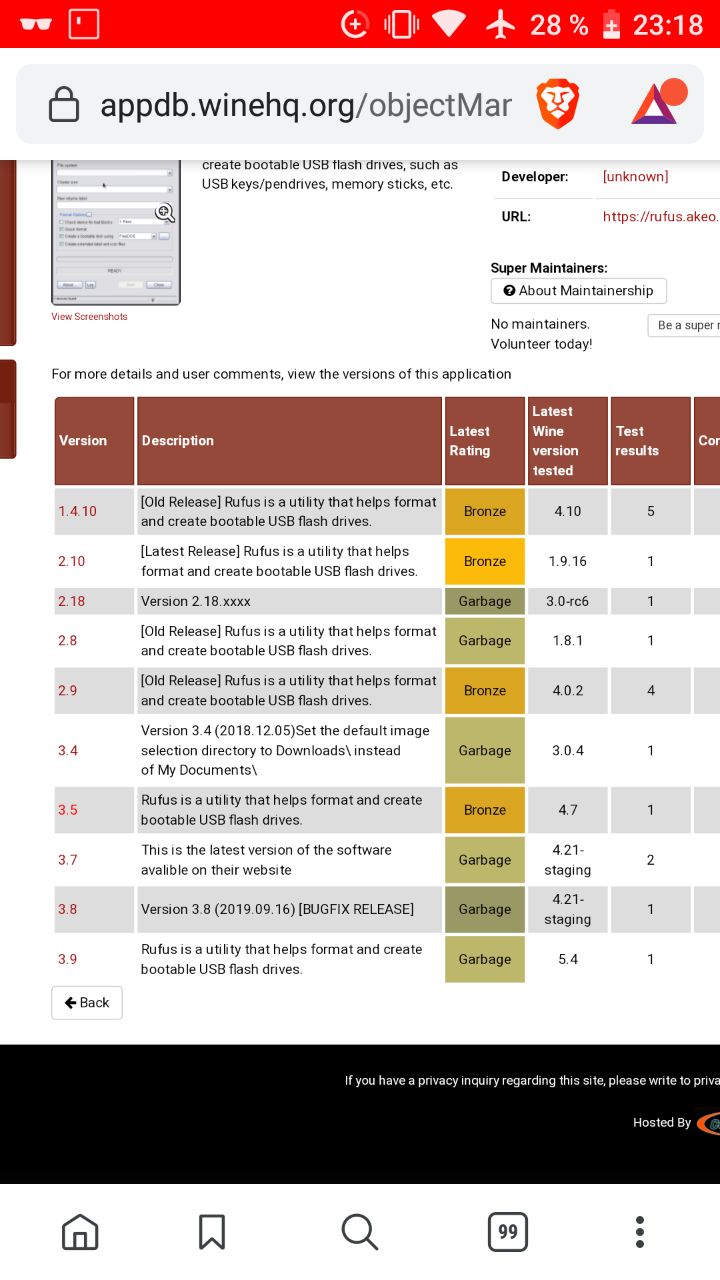Click Latest Wine version tested header
Viewport: 720px width, 1280px height.
click(568, 441)
